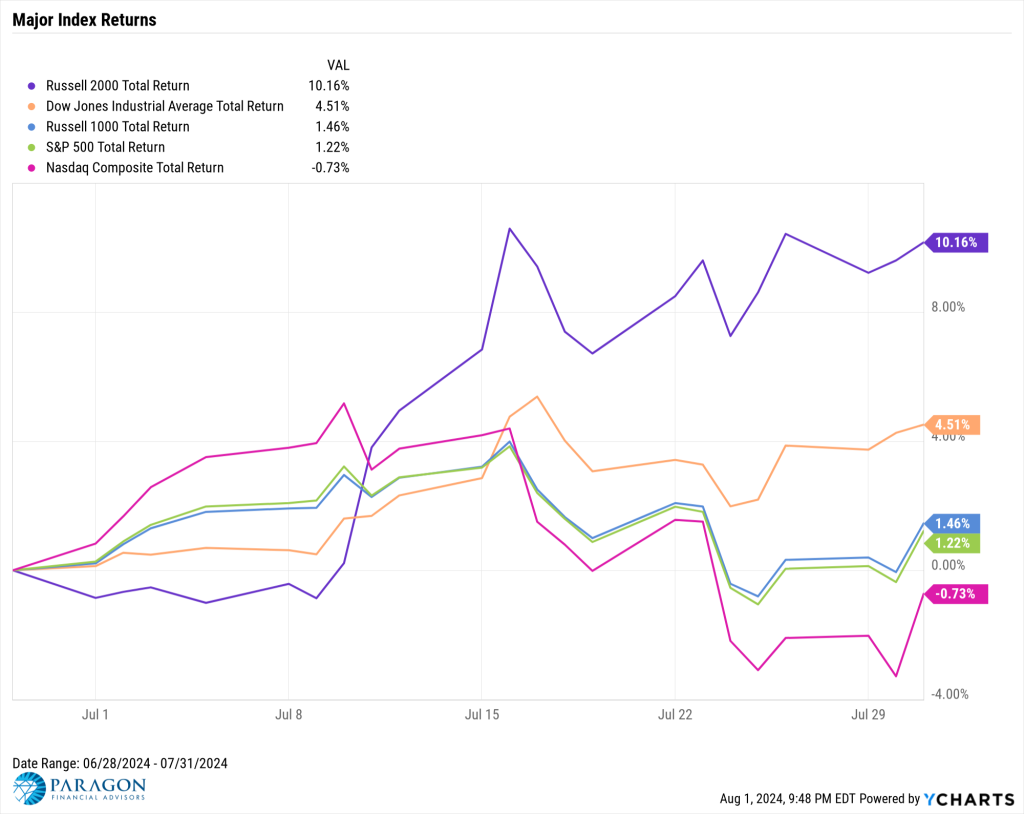Click the pink Nasdaq Composite legend dot

pos(31,168)
